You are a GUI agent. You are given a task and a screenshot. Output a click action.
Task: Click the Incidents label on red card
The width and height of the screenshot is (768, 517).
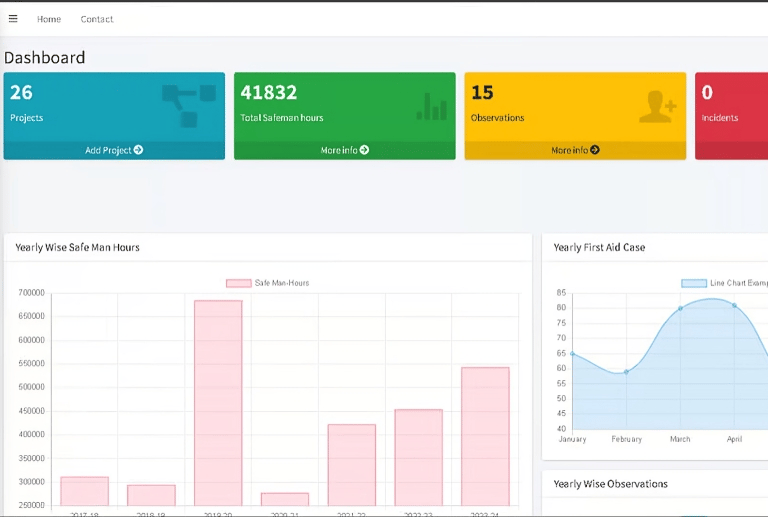pyautogui.click(x=720, y=118)
